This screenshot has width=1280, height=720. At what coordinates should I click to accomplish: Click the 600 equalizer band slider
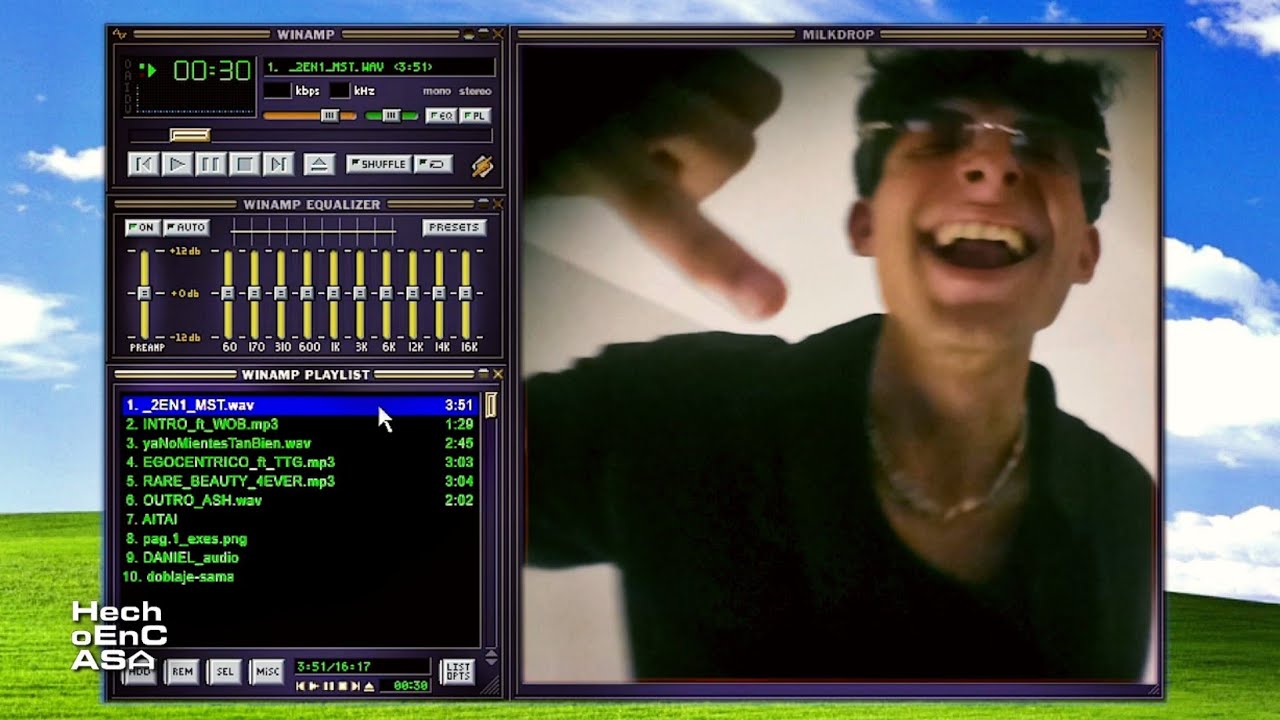[x=307, y=294]
